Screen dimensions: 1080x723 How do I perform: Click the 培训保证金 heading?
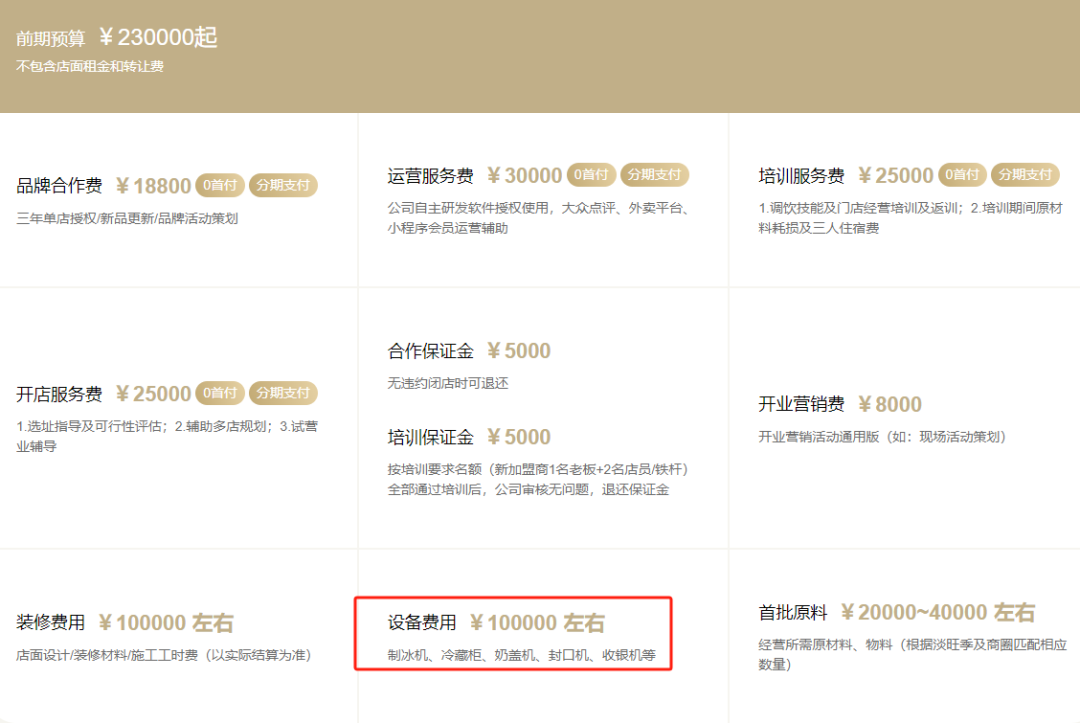430,437
